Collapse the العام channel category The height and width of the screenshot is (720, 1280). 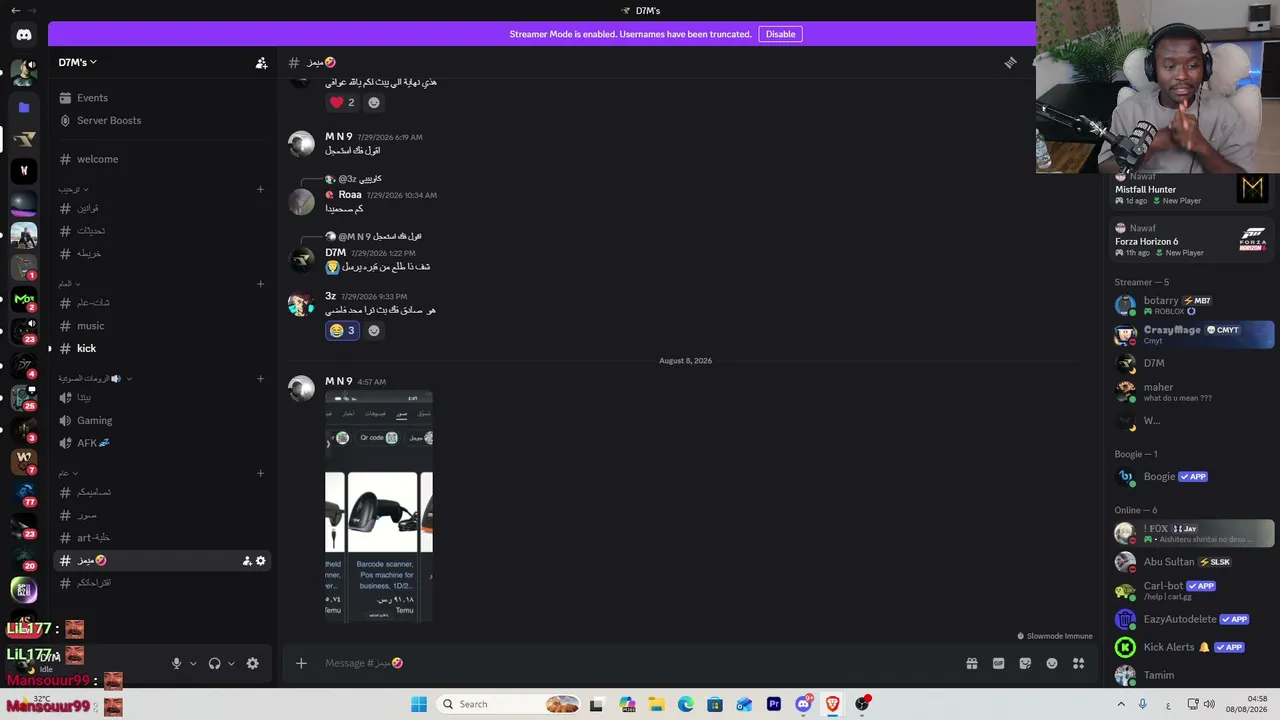pyautogui.click(x=70, y=284)
